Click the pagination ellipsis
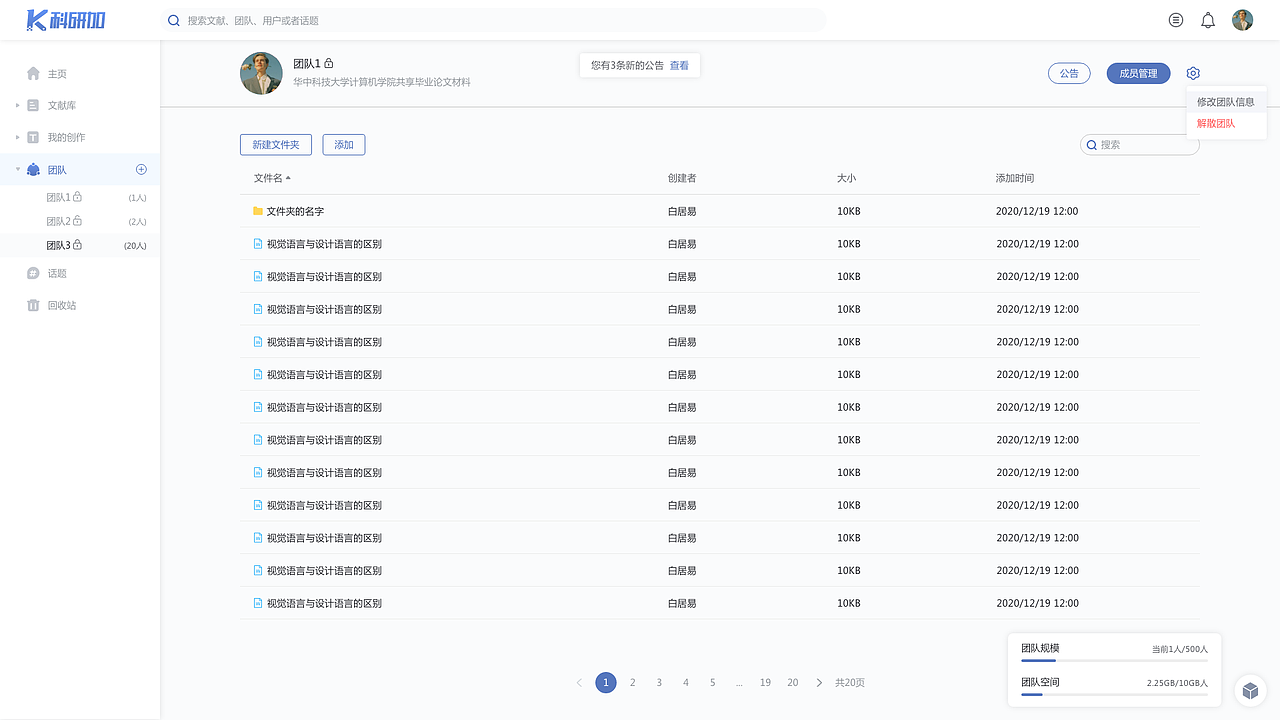The height and width of the screenshot is (720, 1280). click(739, 683)
